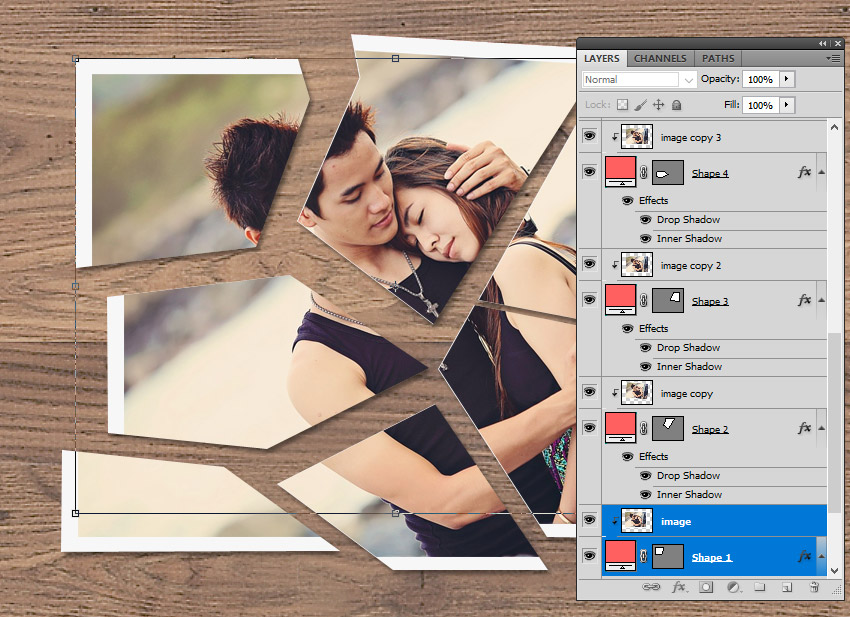The image size is (850, 617).
Task: Click the Add Layer Mask icon
Action: pyautogui.click(x=705, y=588)
